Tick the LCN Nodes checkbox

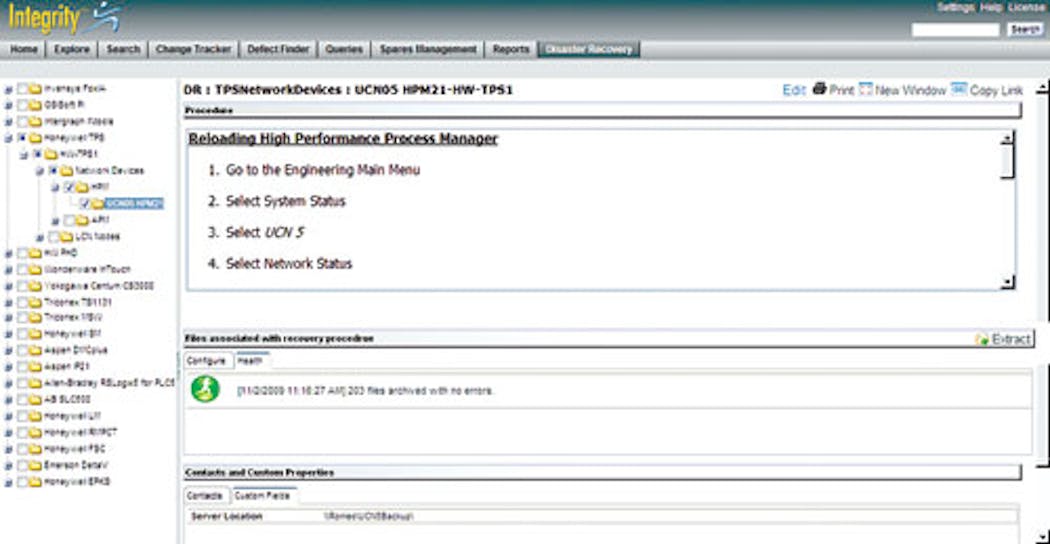tap(54, 236)
